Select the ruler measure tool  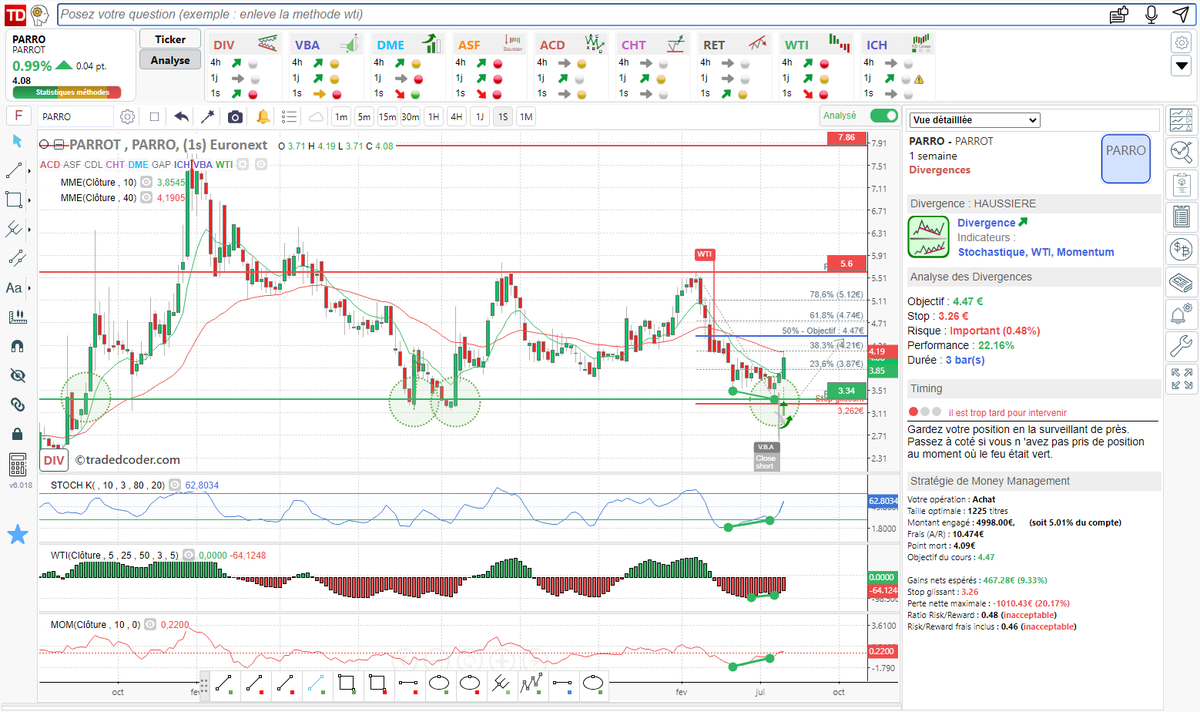click(x=16, y=317)
